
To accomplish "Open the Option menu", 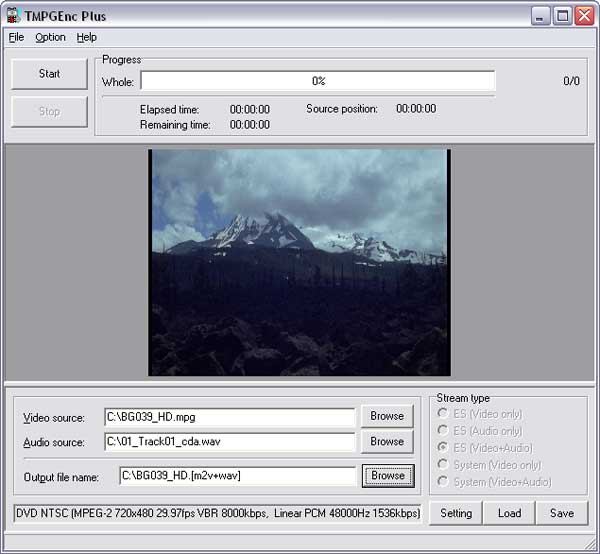I will 50,37.
